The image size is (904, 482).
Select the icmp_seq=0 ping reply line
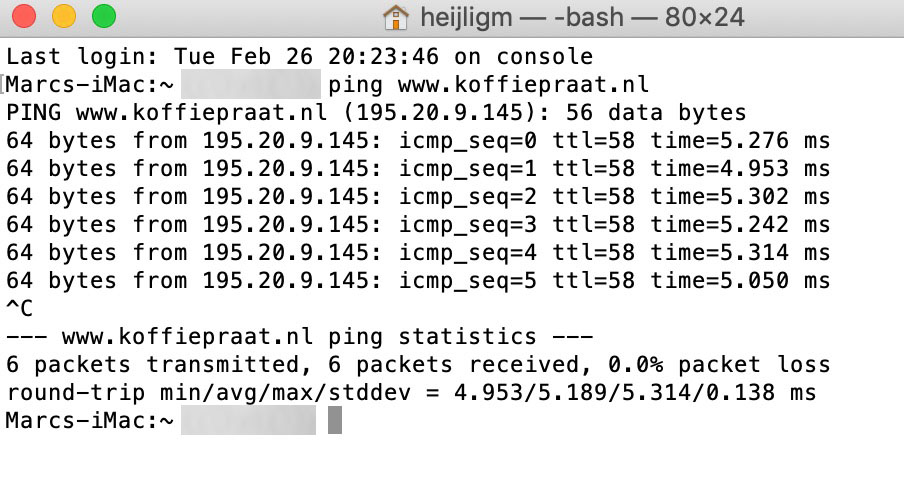(x=418, y=140)
